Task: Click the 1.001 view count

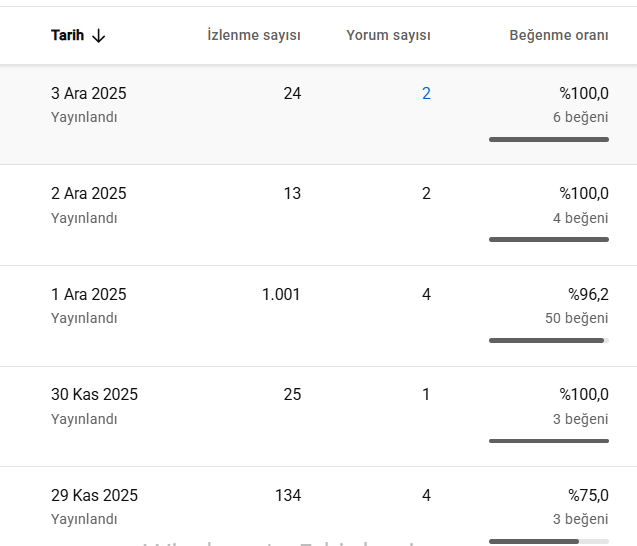Action: pyautogui.click(x=281, y=295)
